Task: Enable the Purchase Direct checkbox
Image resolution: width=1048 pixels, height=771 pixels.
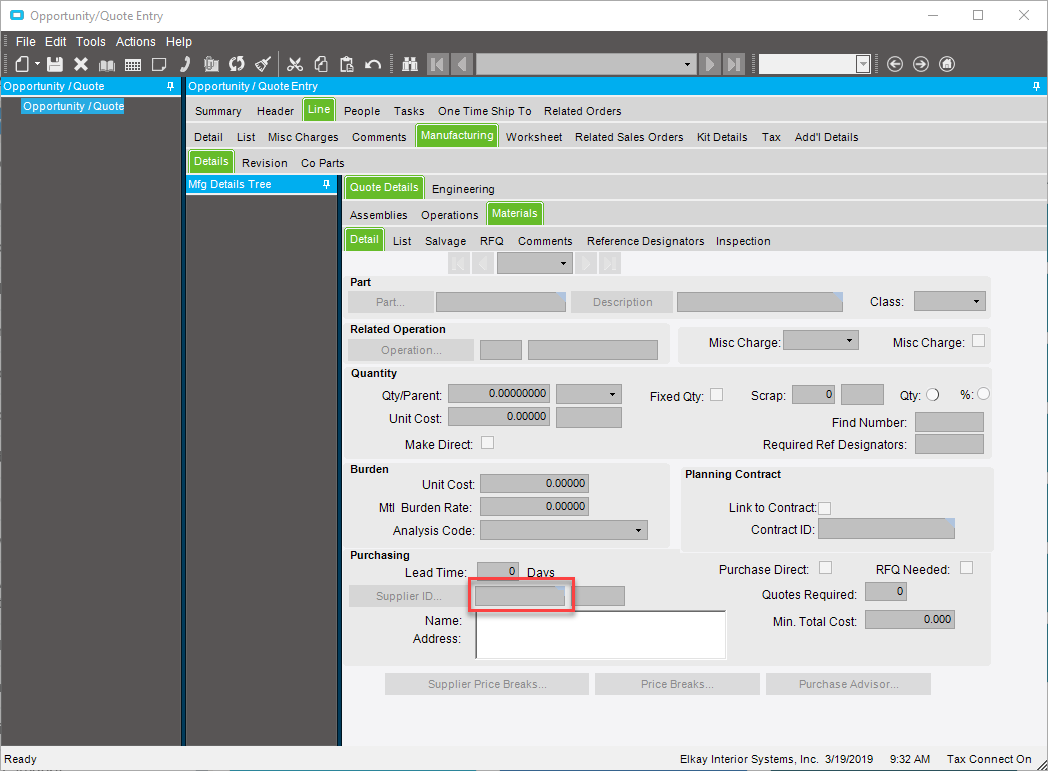Action: (825, 568)
